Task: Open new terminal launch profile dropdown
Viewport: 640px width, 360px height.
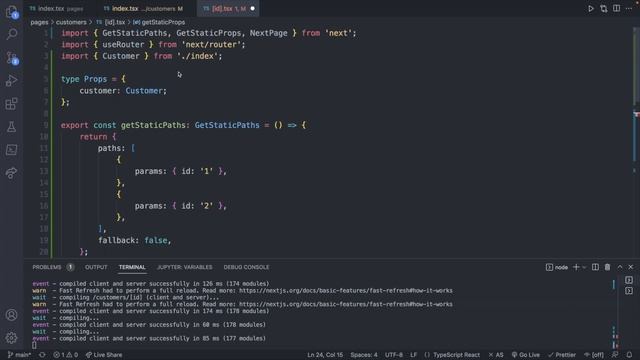Action: tap(584, 267)
